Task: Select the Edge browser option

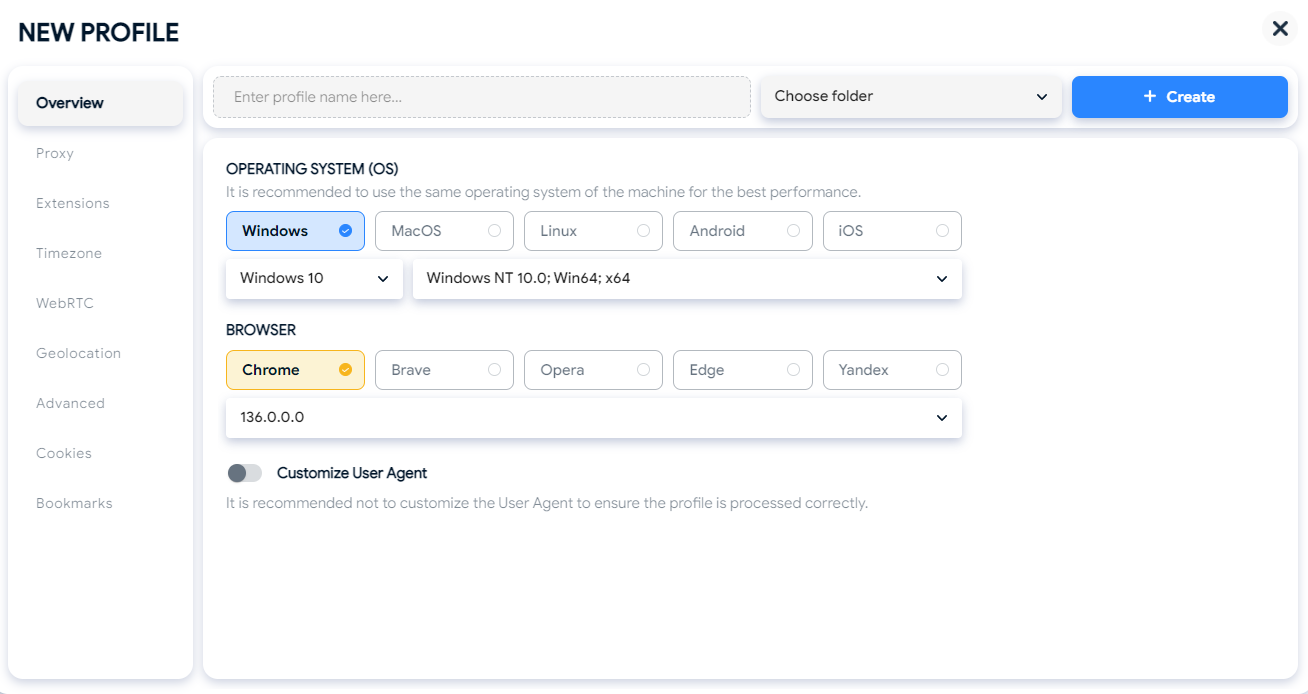Action: (x=743, y=370)
